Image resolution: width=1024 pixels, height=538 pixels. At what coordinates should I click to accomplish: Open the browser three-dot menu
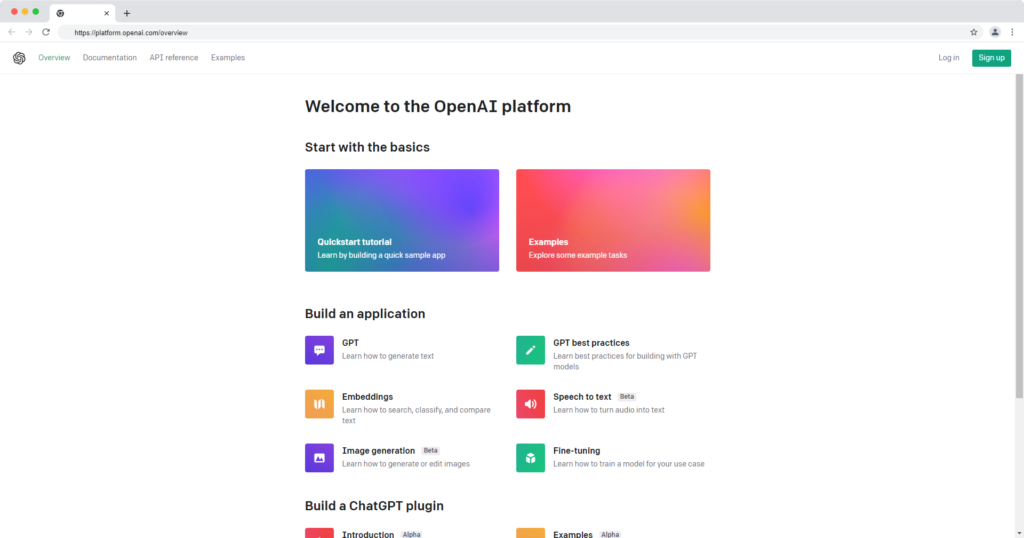(x=1012, y=32)
